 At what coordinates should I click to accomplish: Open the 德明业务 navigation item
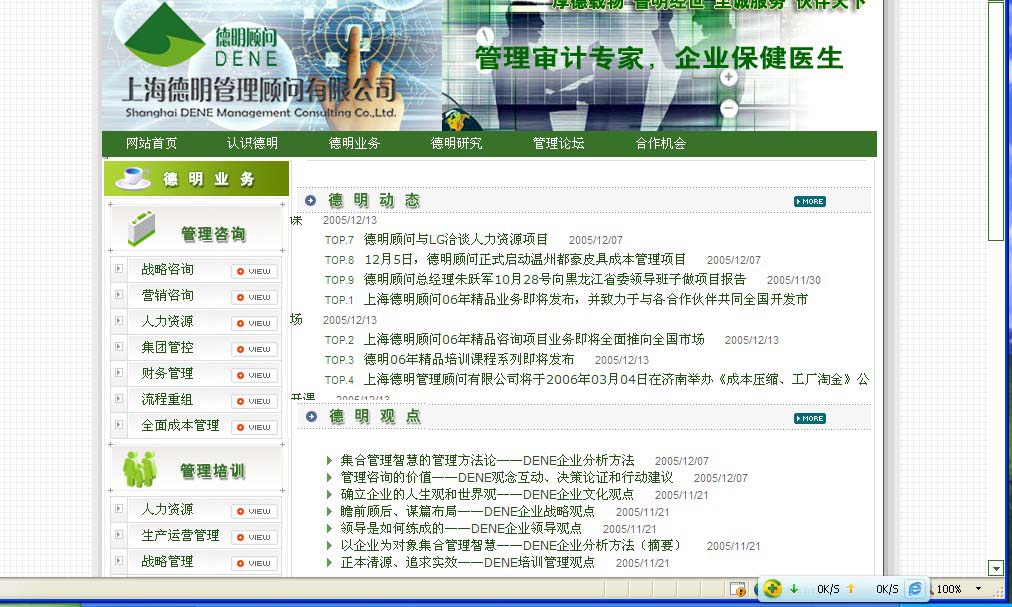(x=354, y=143)
